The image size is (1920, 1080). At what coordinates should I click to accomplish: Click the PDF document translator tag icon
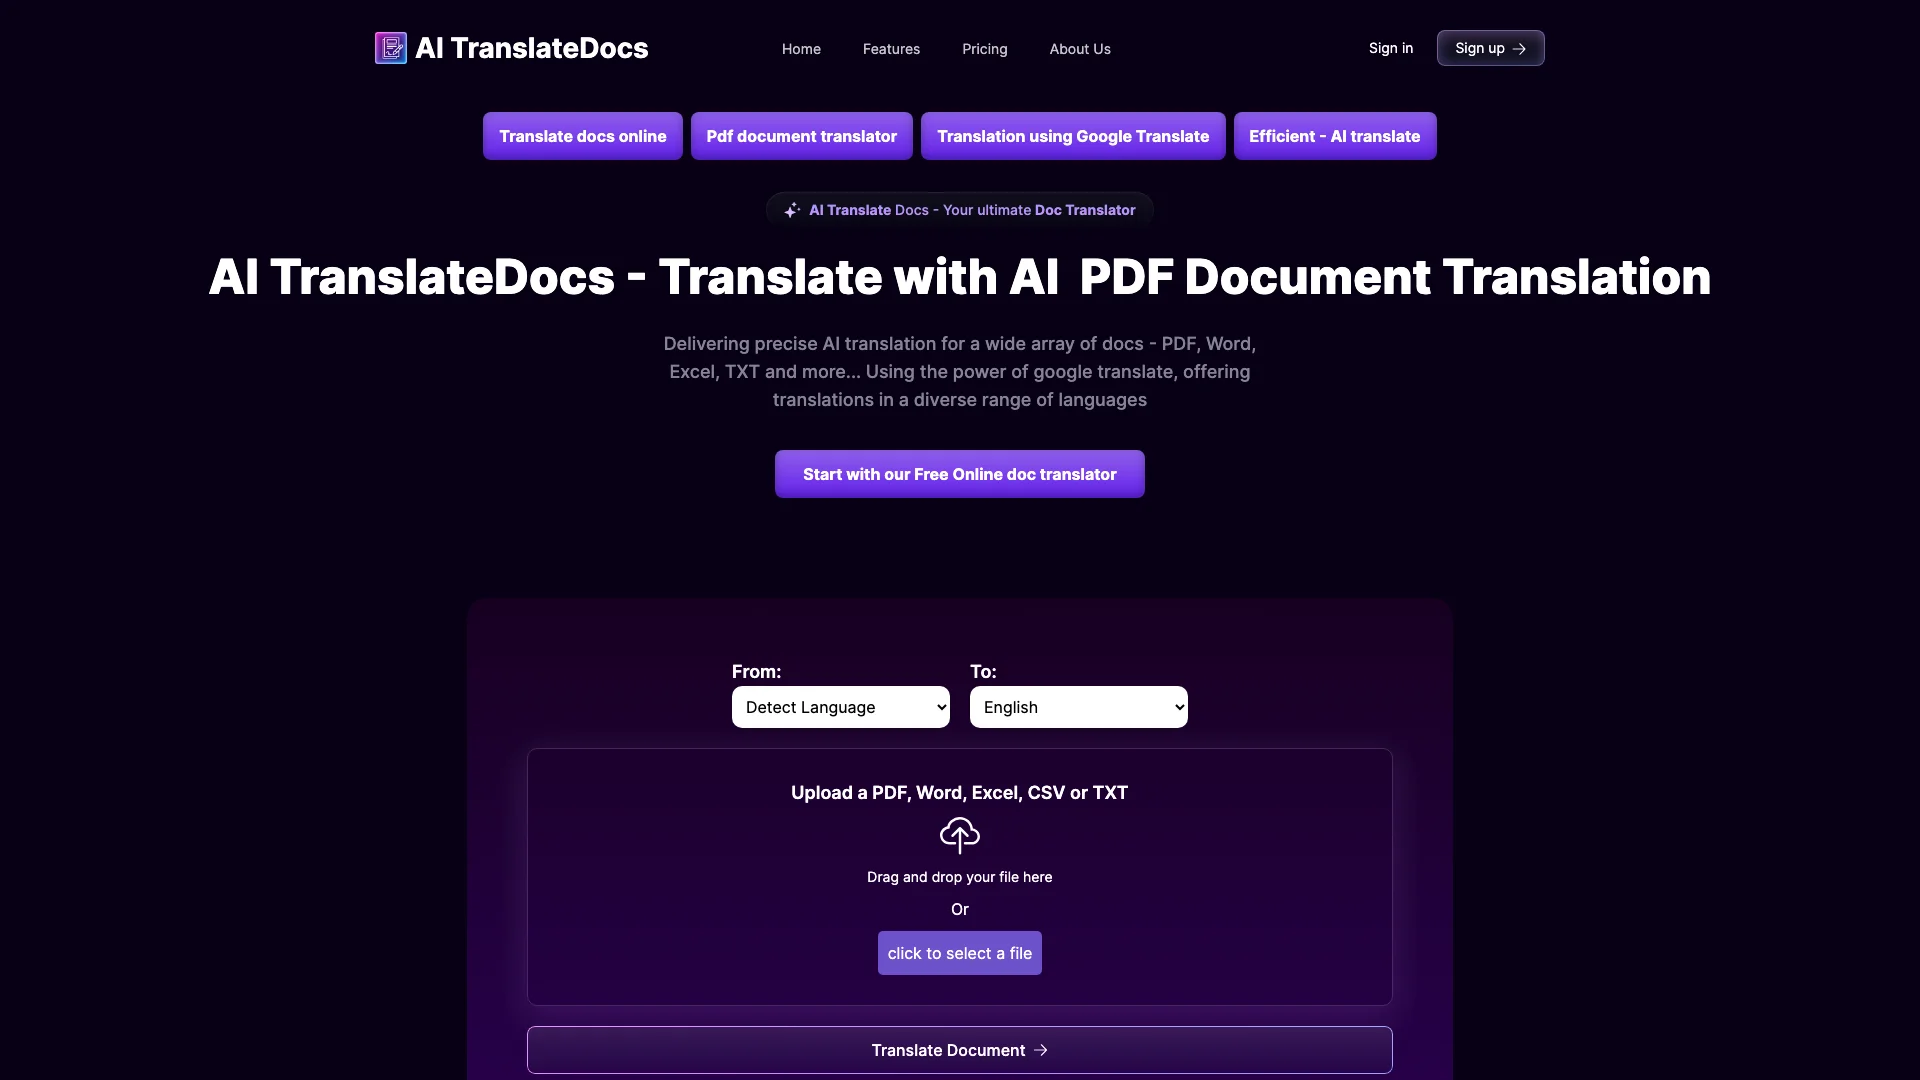point(802,136)
